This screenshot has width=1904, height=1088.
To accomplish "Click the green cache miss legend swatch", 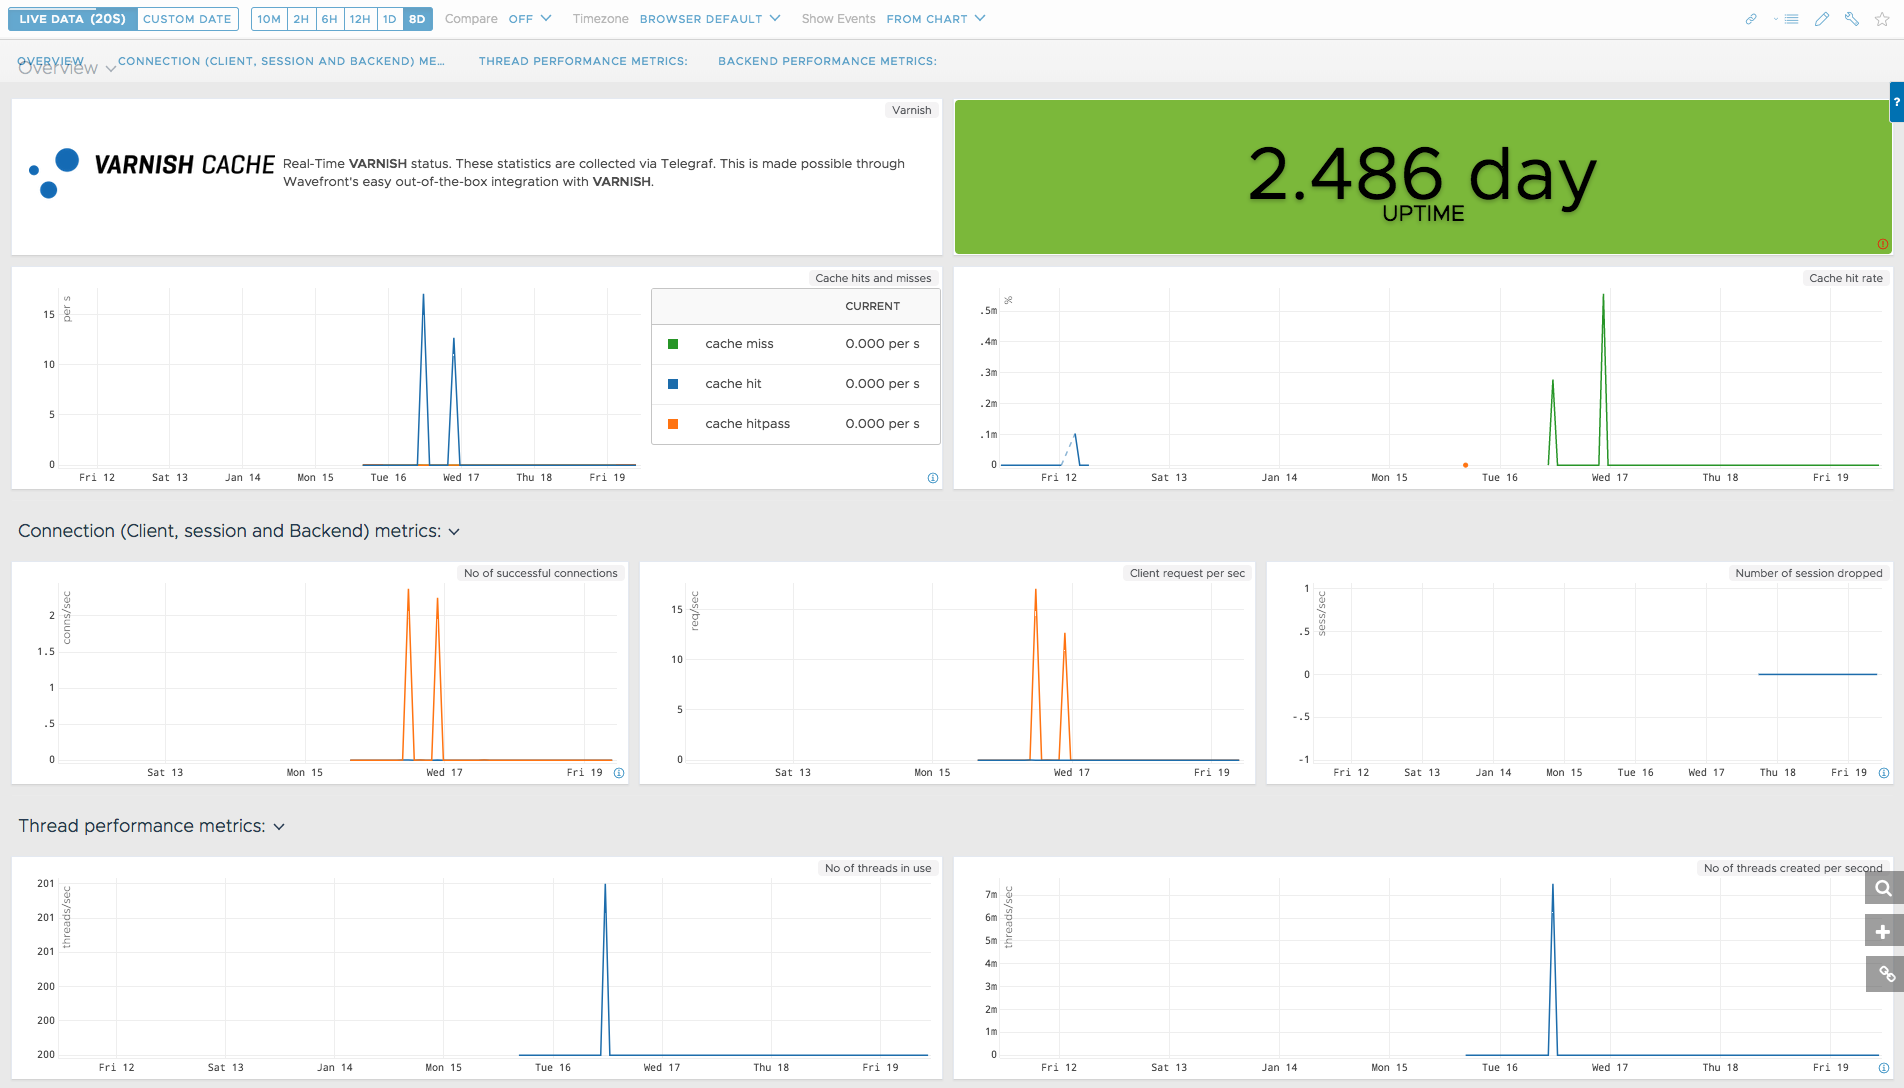I will 673,344.
